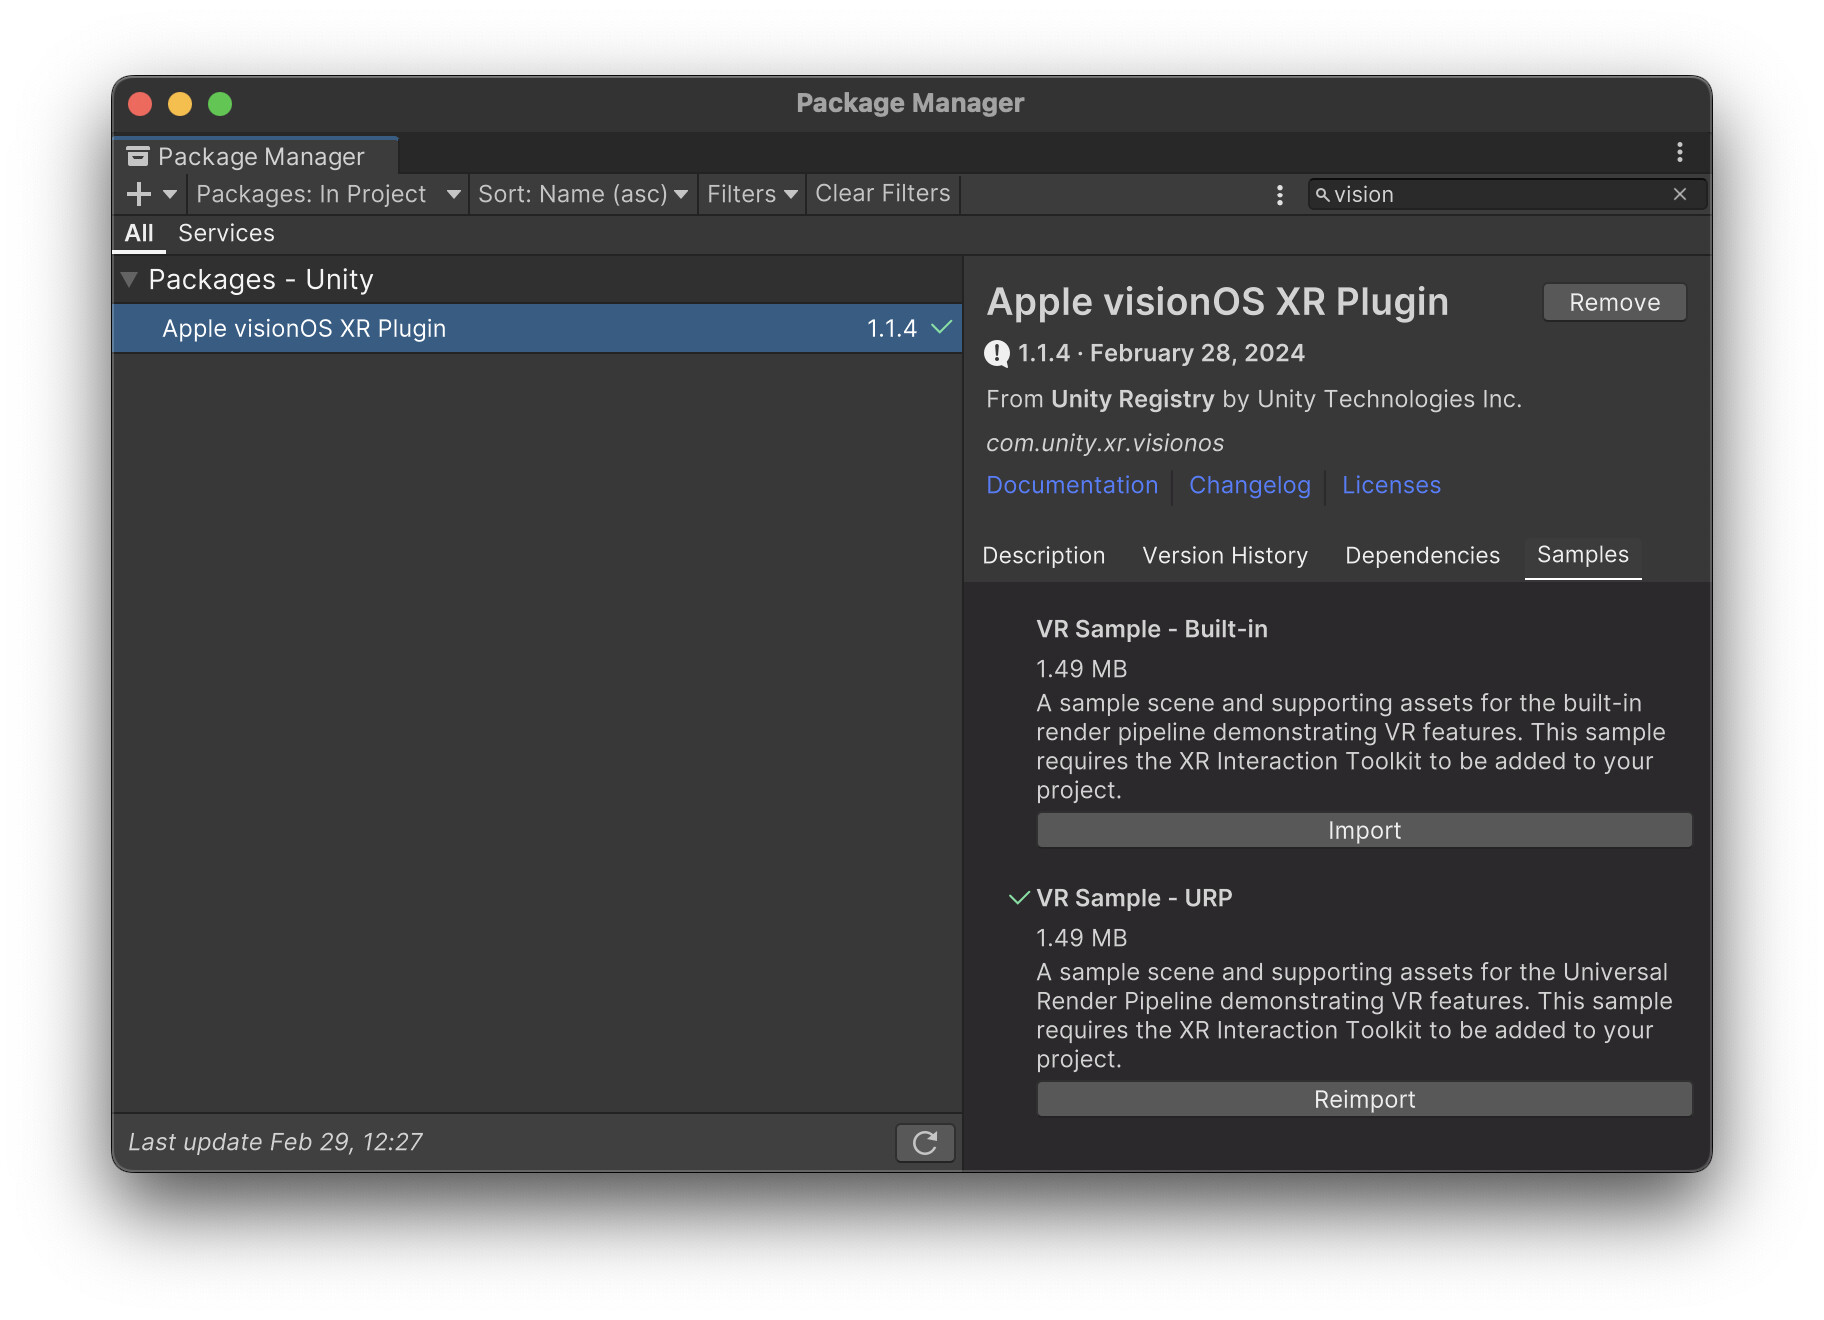The height and width of the screenshot is (1320, 1824).
Task: Click the imported checkmark beside VR Sample - URP
Action: 1018,898
